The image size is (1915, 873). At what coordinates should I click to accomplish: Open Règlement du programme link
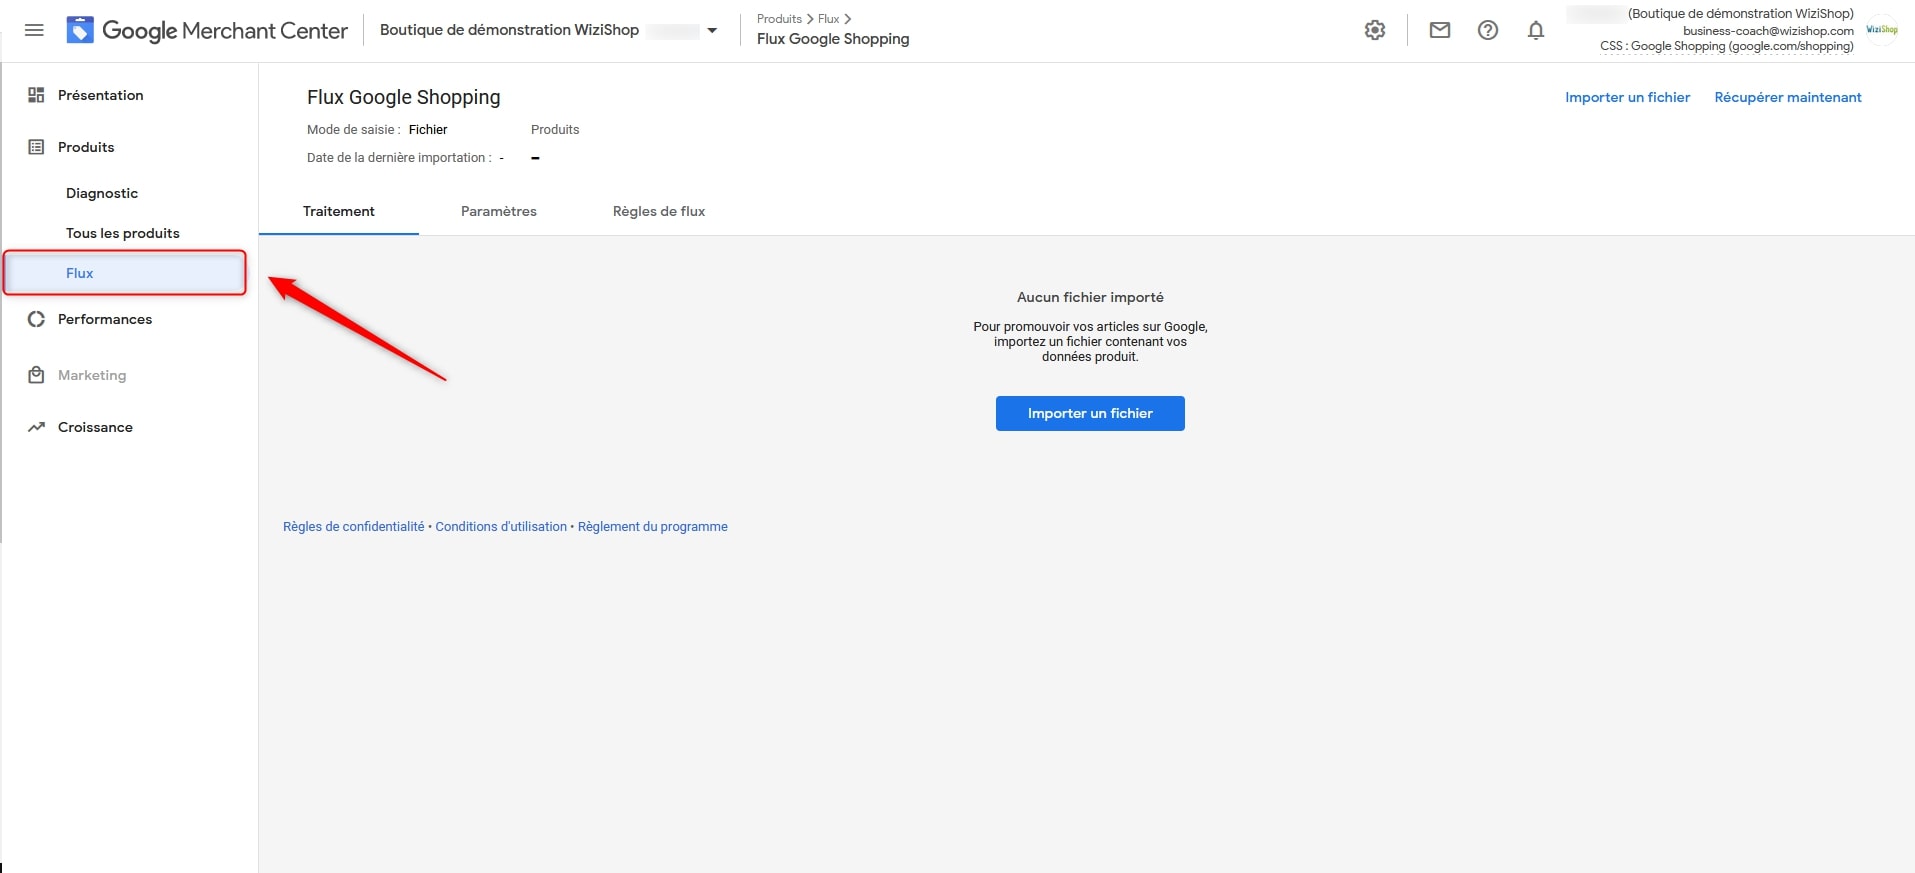653,526
